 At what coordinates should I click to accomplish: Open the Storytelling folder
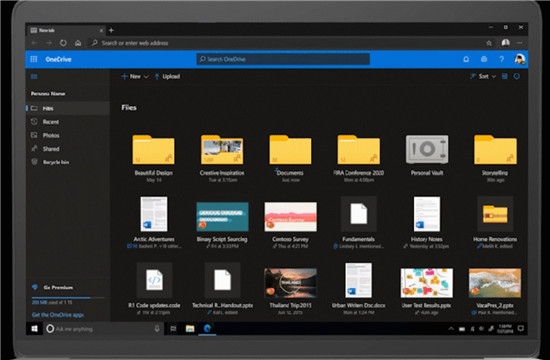[x=495, y=149]
